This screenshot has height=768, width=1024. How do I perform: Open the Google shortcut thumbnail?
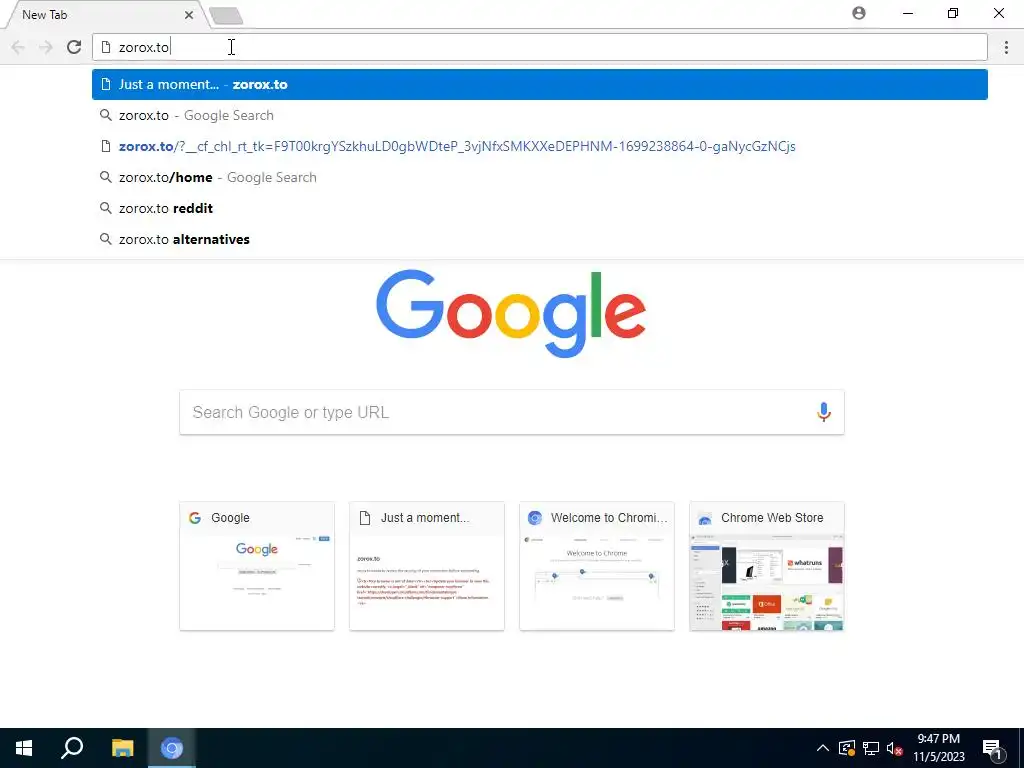(x=257, y=566)
